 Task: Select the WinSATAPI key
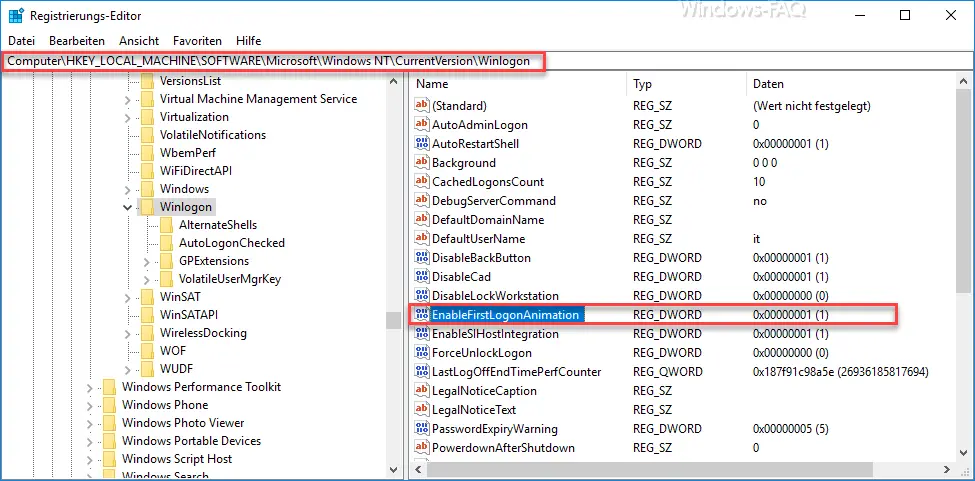(188, 315)
